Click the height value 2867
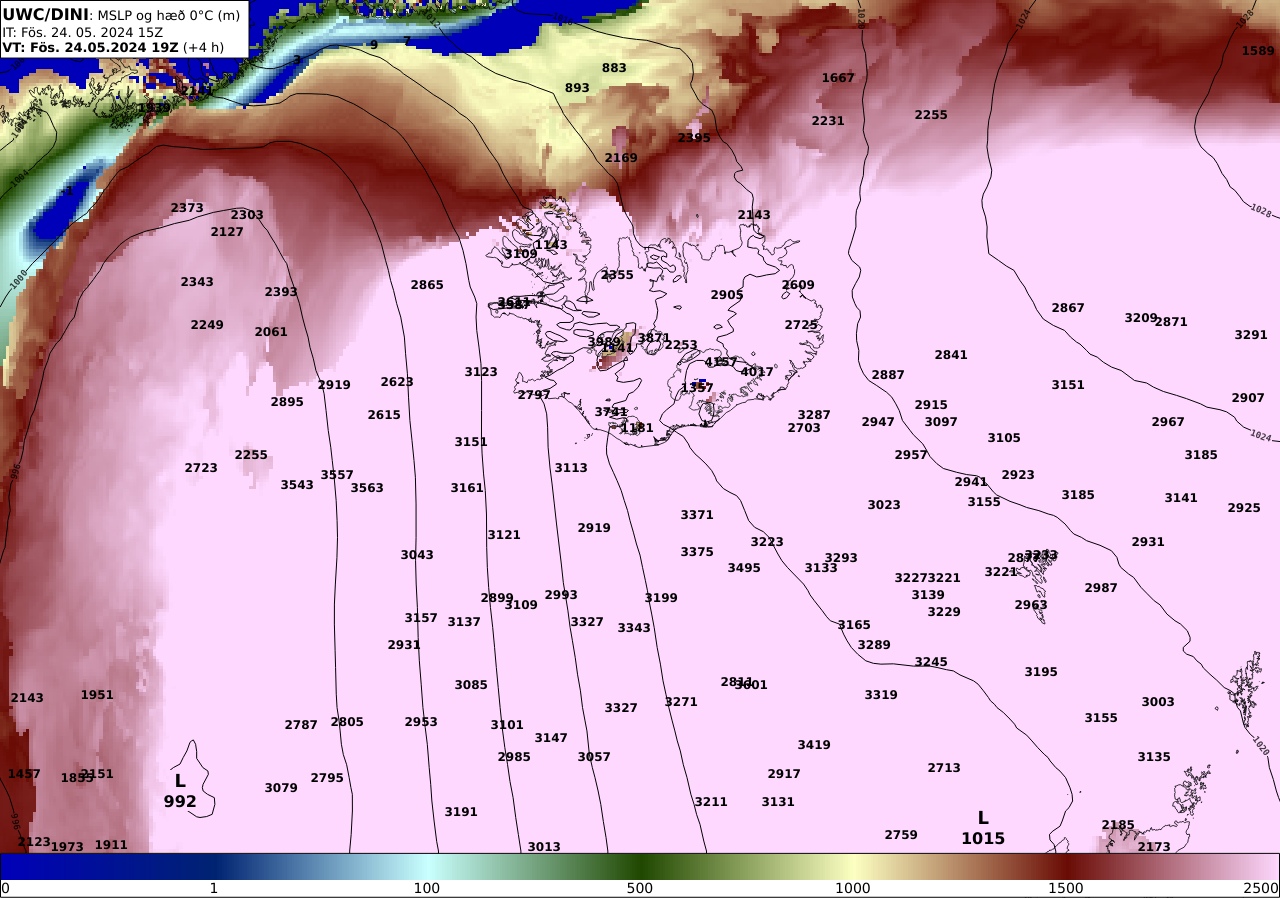Image resolution: width=1280 pixels, height=898 pixels. [1068, 308]
